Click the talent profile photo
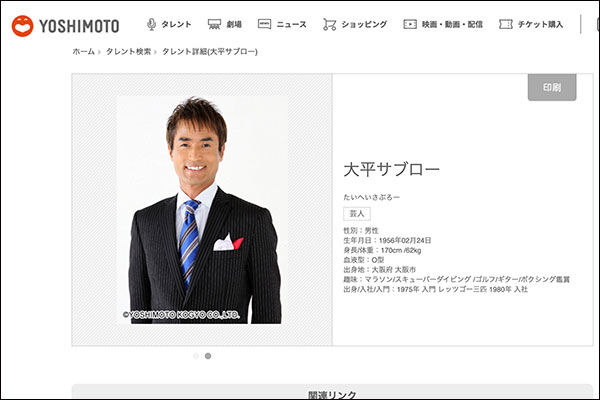 pos(203,210)
